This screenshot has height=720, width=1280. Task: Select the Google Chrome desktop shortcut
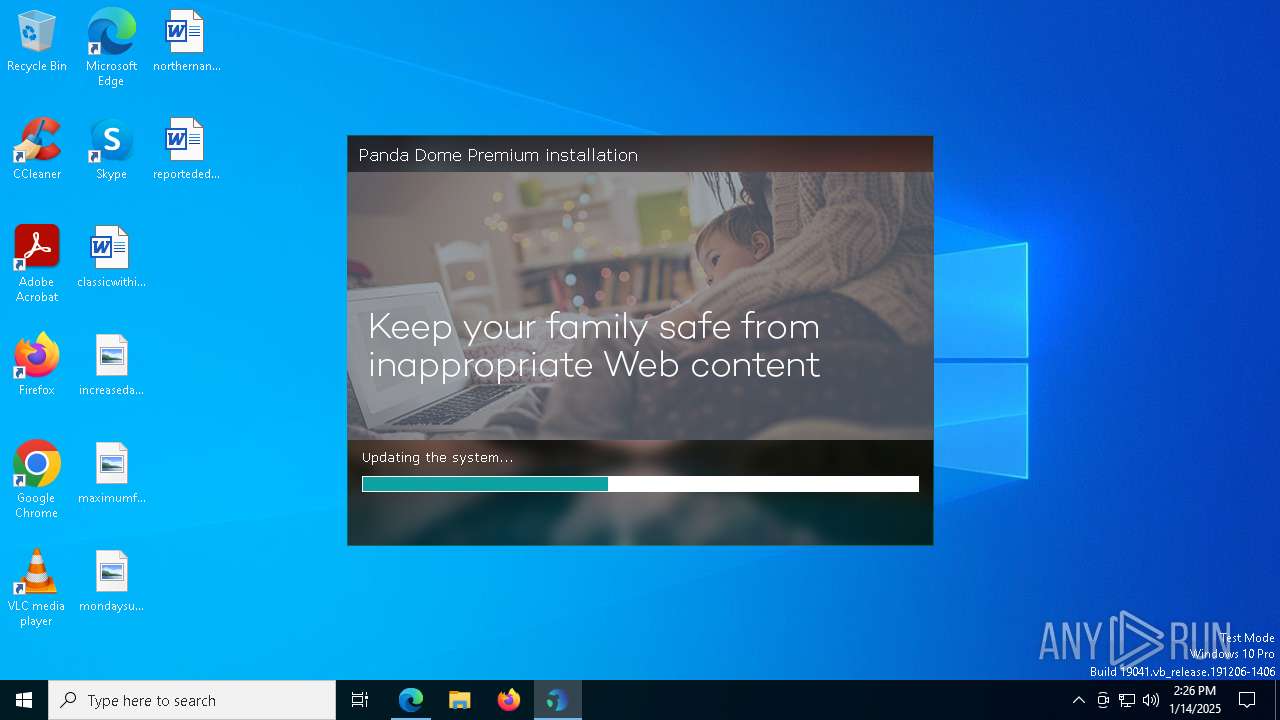[x=37, y=480]
